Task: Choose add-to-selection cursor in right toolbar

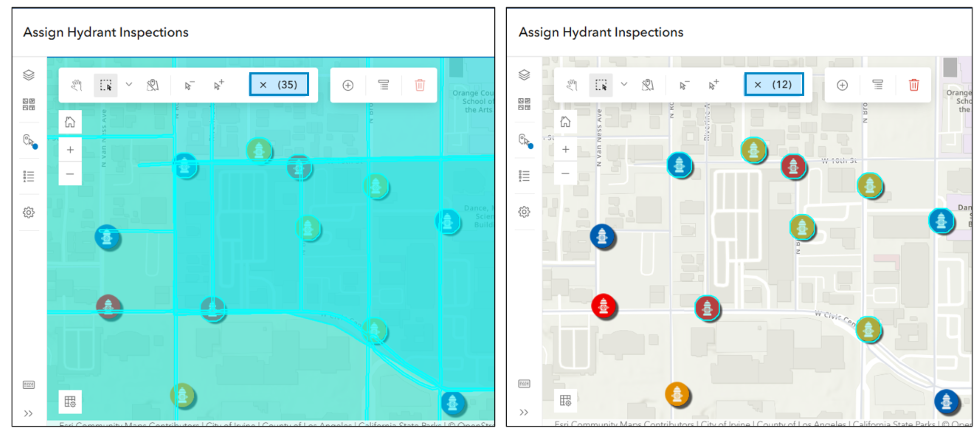Action: point(713,85)
